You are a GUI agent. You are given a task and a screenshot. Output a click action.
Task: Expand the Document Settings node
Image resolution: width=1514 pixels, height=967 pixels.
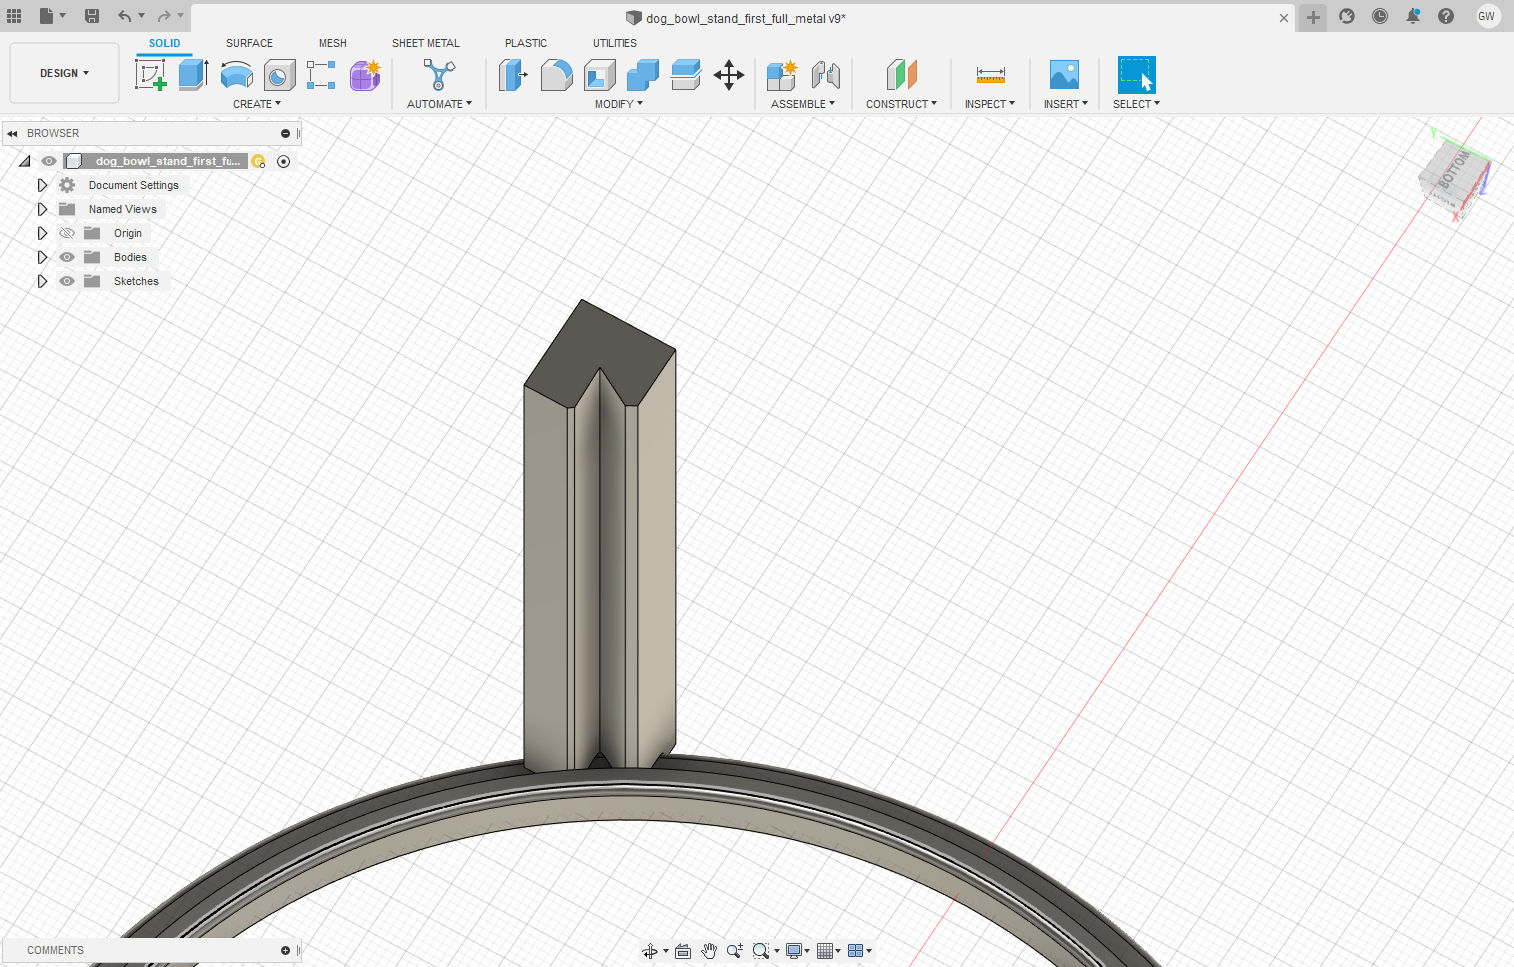pos(42,185)
